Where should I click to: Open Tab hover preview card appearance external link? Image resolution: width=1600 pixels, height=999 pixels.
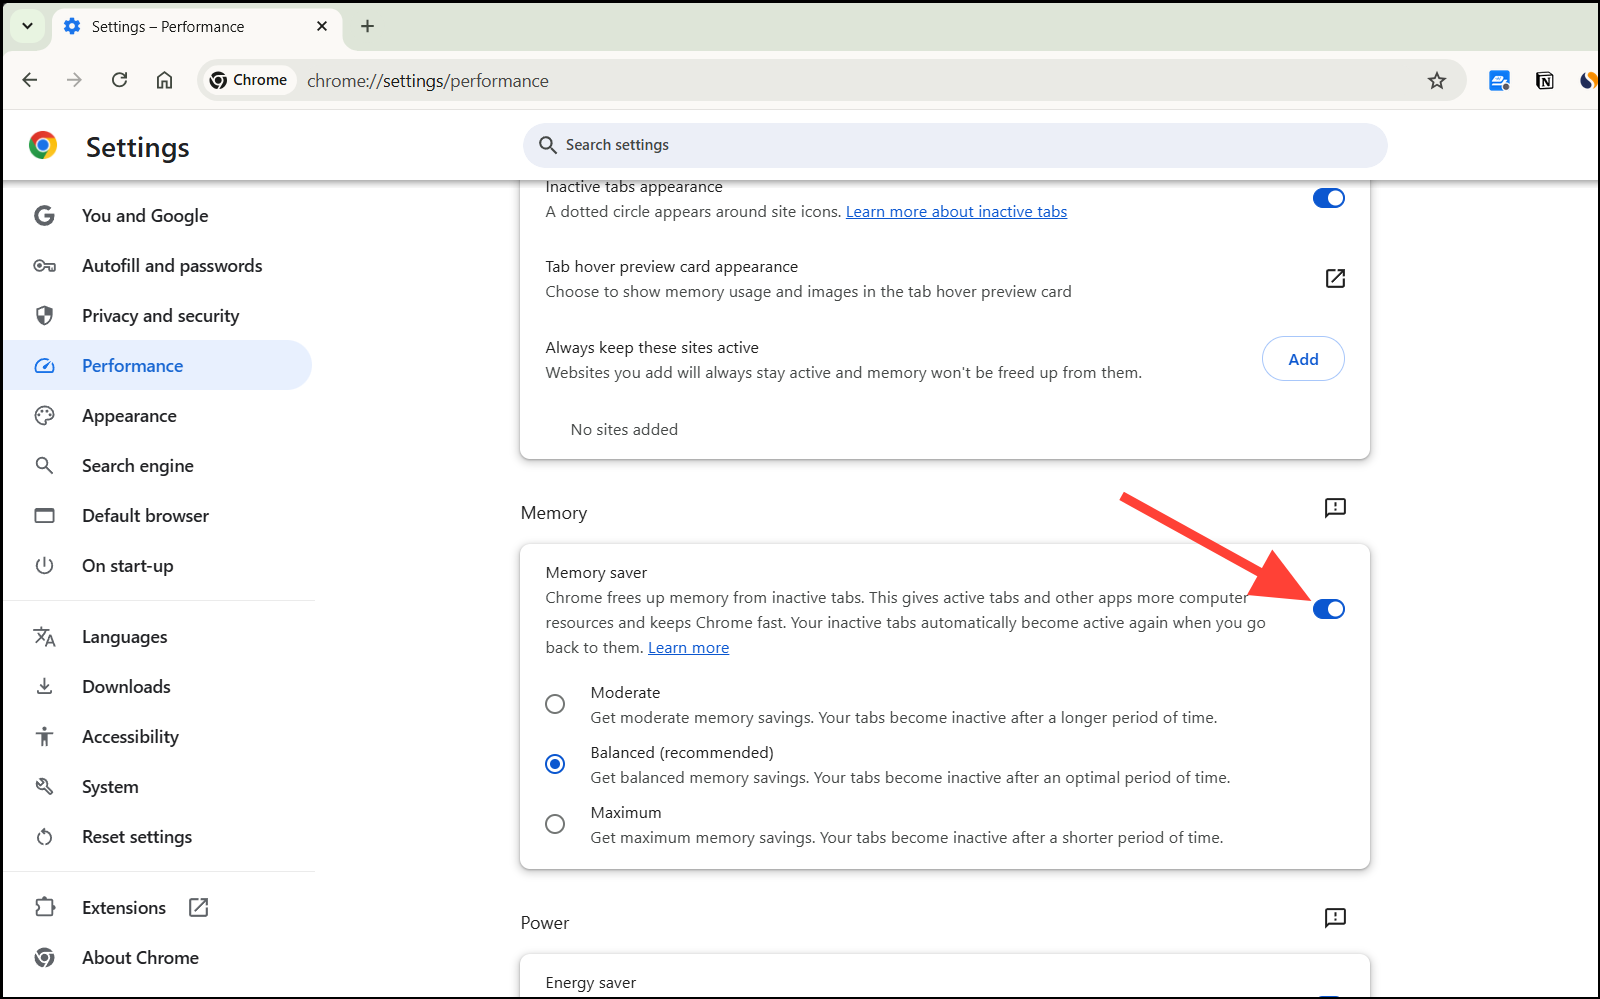click(x=1335, y=278)
